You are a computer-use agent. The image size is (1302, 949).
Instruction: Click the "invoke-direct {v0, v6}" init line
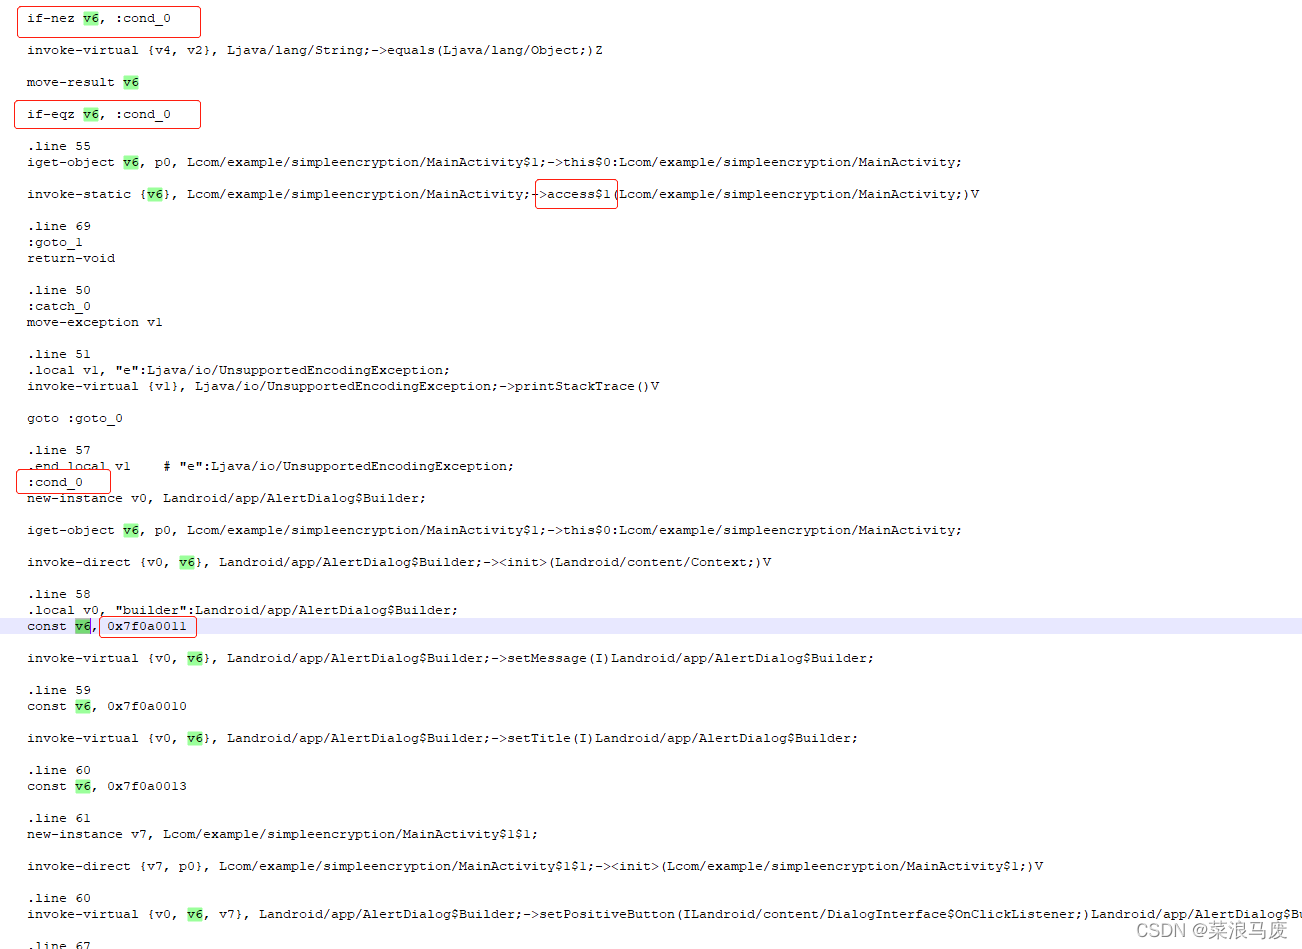pyautogui.click(x=399, y=562)
